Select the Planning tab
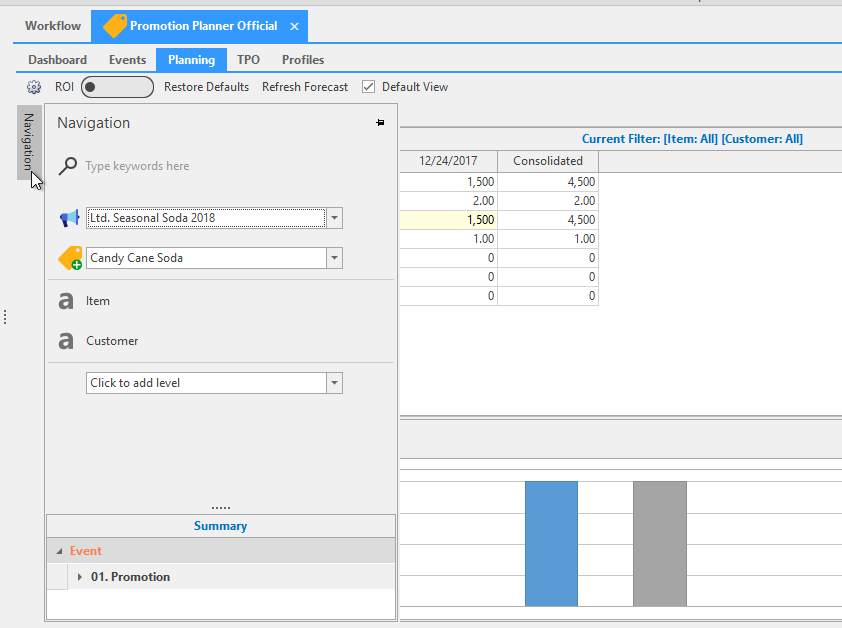The width and height of the screenshot is (842, 628). [x=192, y=60]
